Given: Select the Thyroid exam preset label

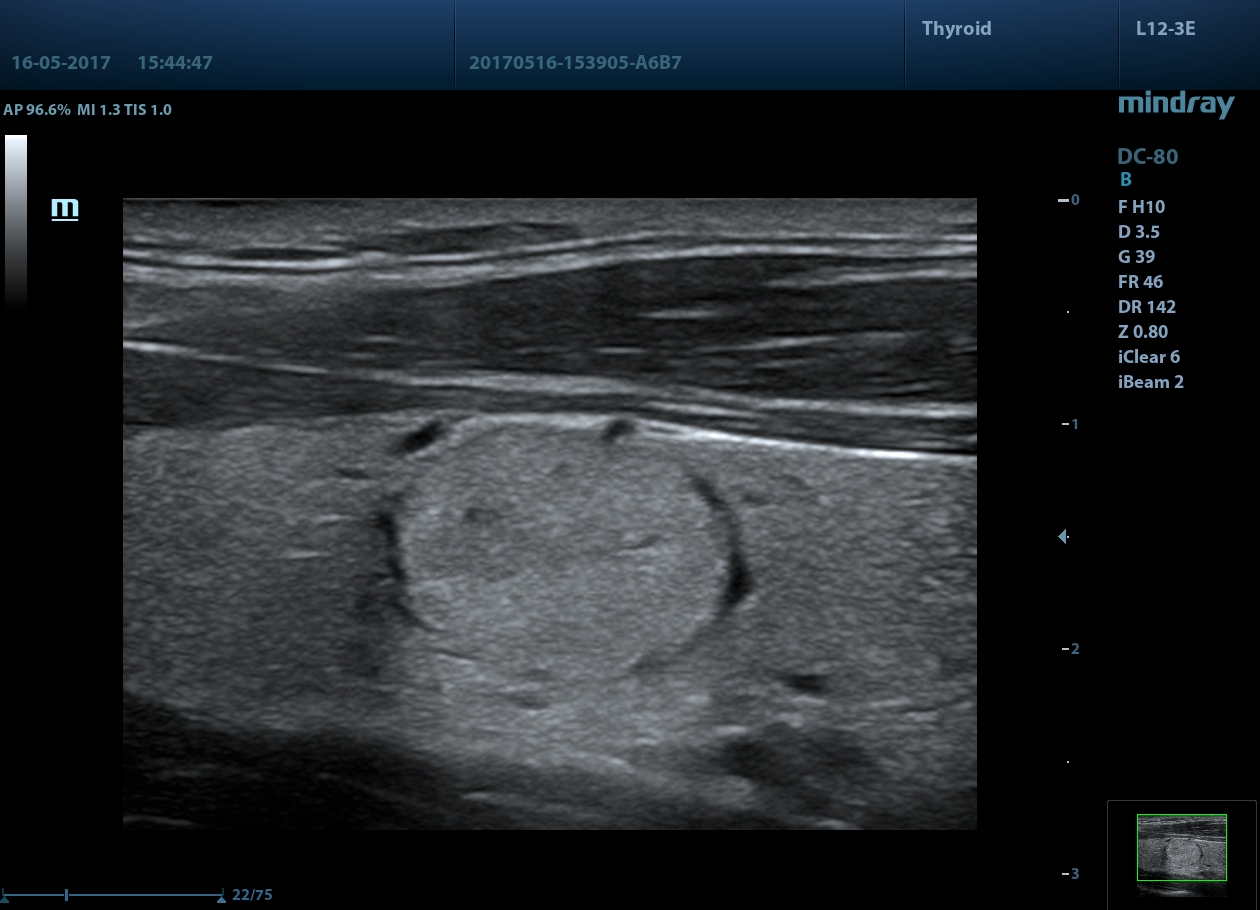Looking at the screenshot, I should [957, 28].
